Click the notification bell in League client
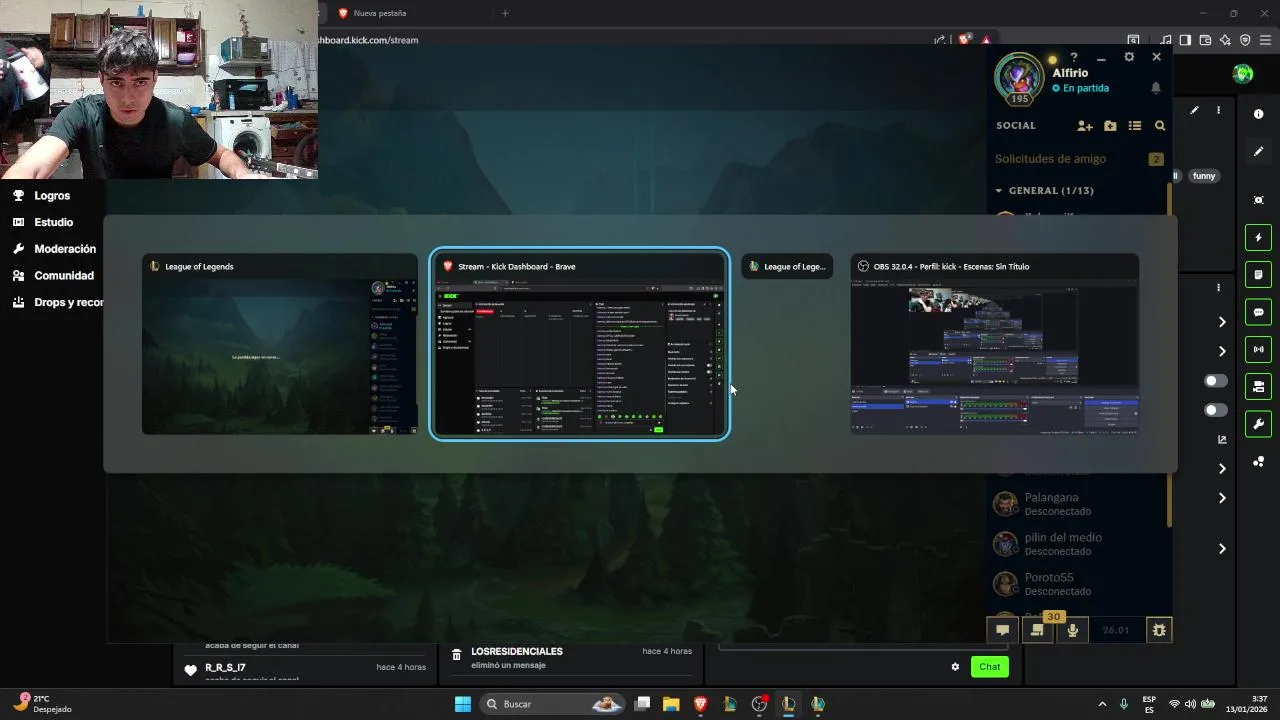Viewport: 1280px width, 720px height. pyautogui.click(x=1156, y=88)
